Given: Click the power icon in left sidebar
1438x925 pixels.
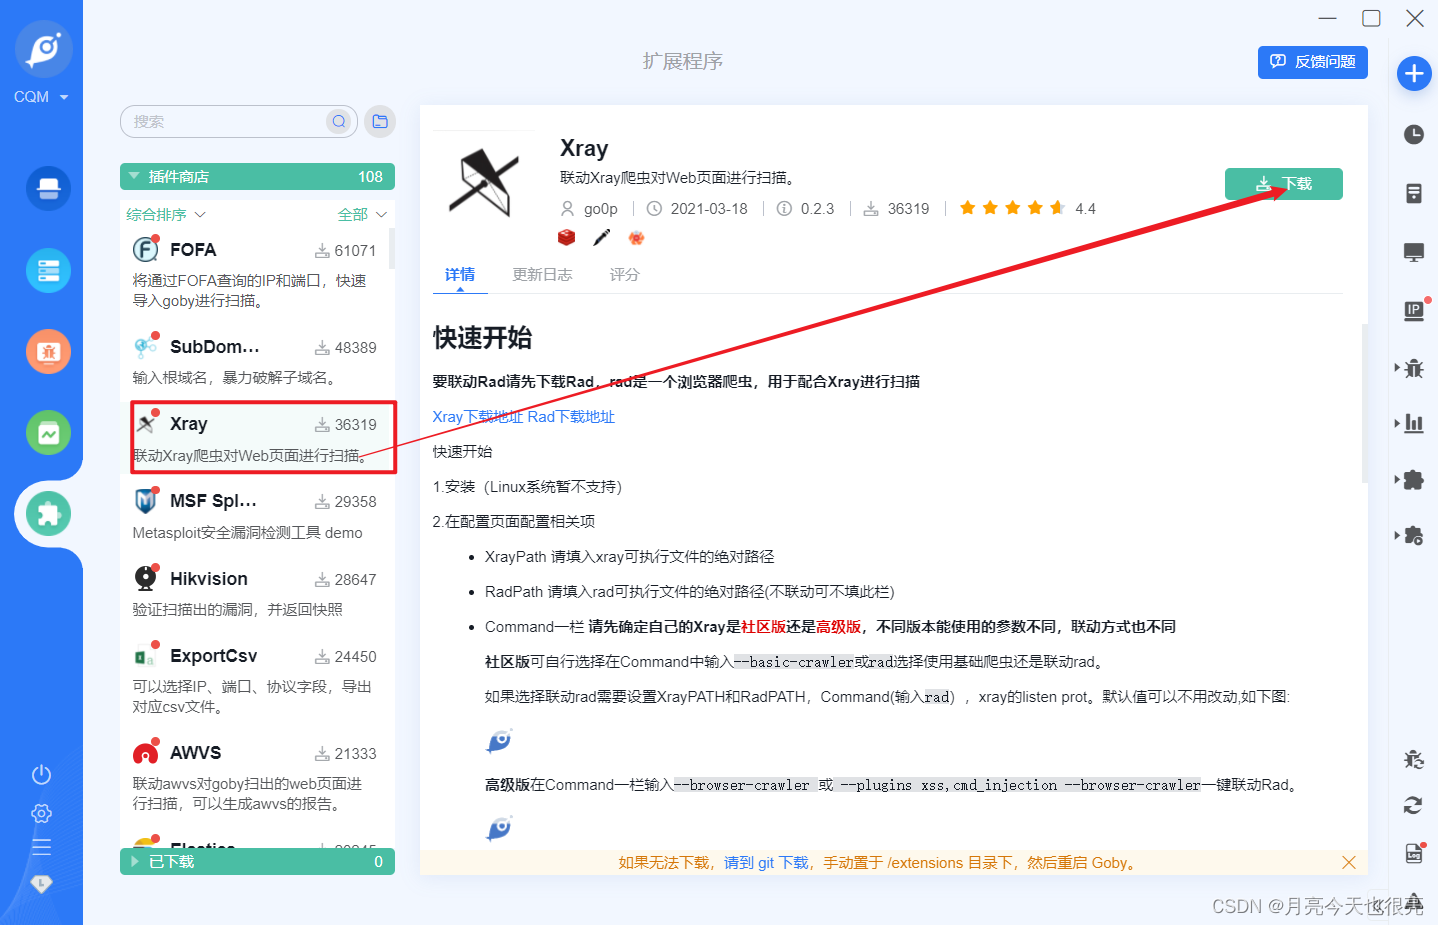Looking at the screenshot, I should 41,775.
